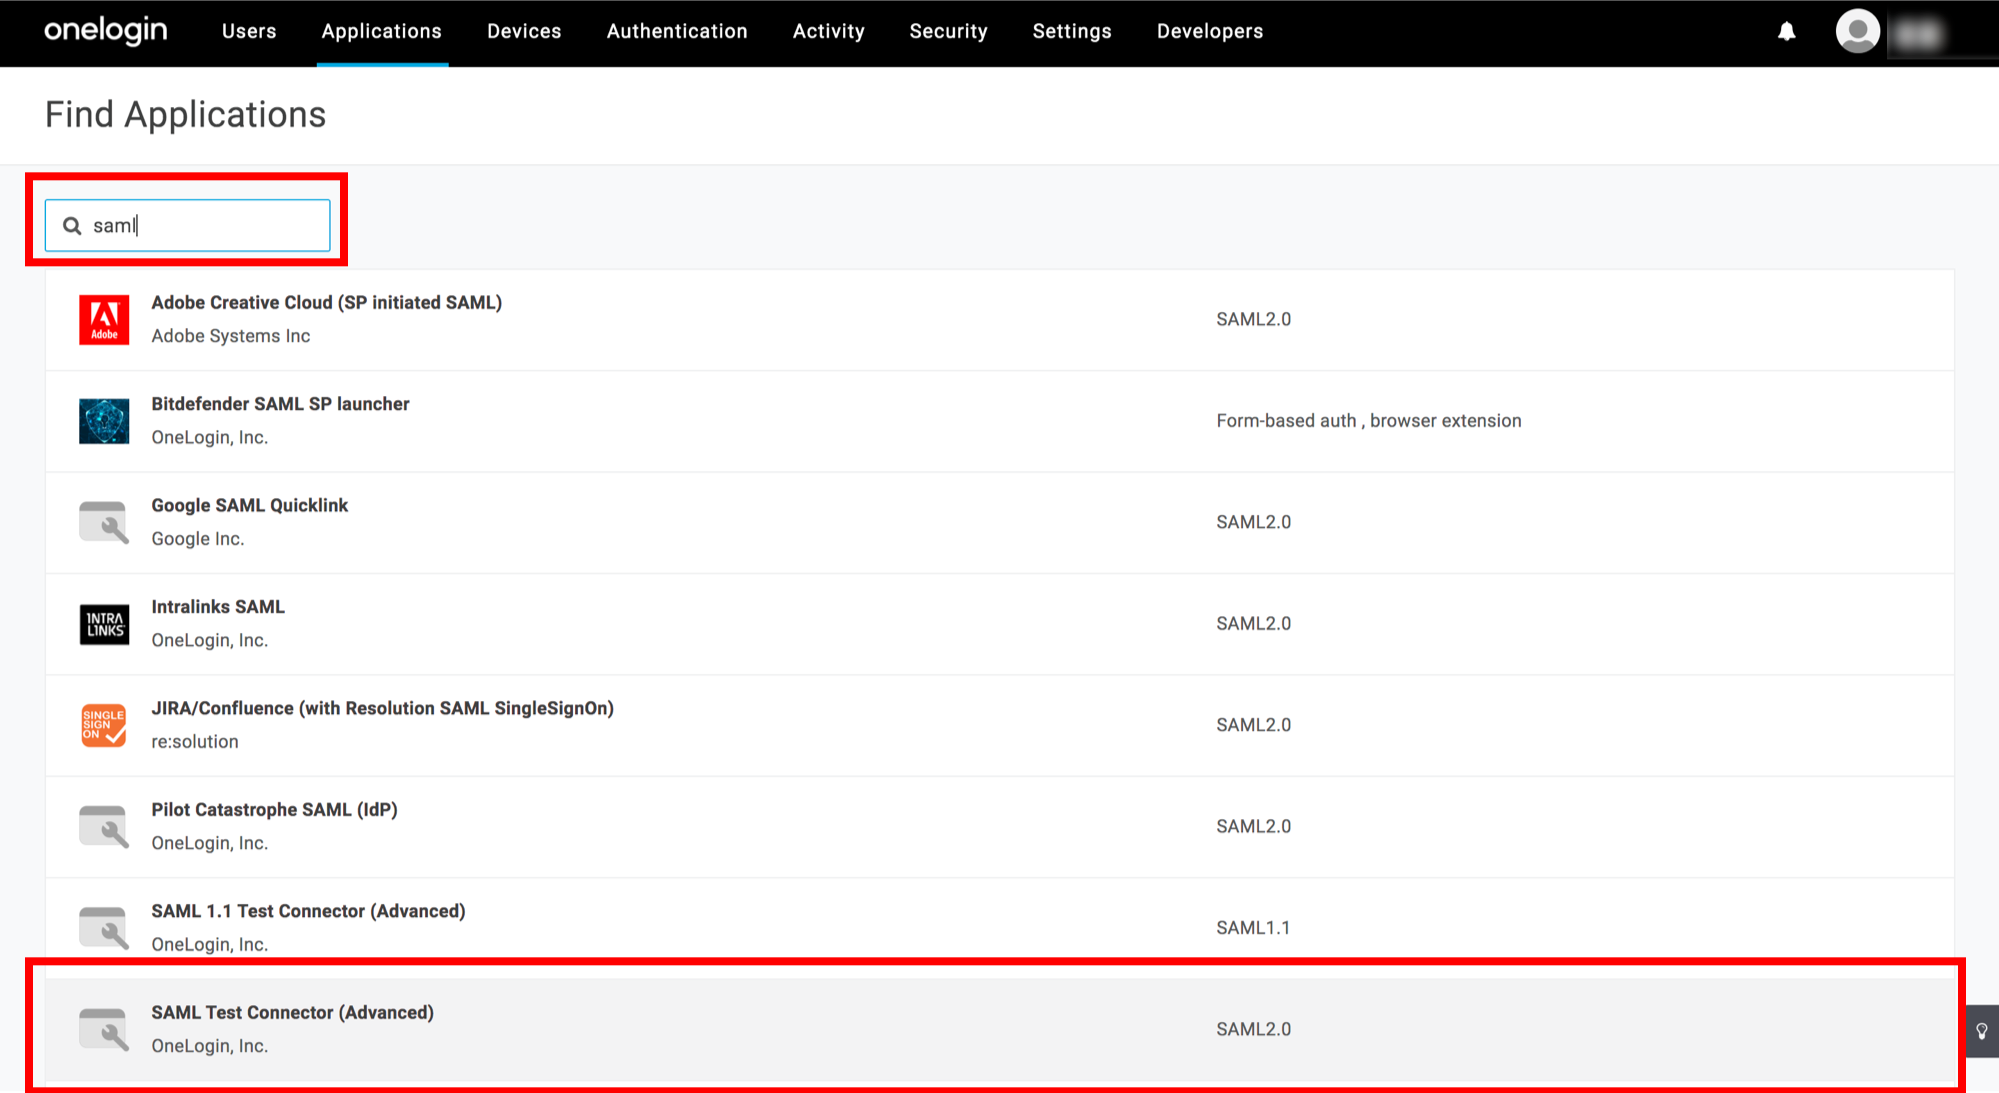The width and height of the screenshot is (1999, 1093).
Task: Click the Find Applications heading
Action: [185, 115]
